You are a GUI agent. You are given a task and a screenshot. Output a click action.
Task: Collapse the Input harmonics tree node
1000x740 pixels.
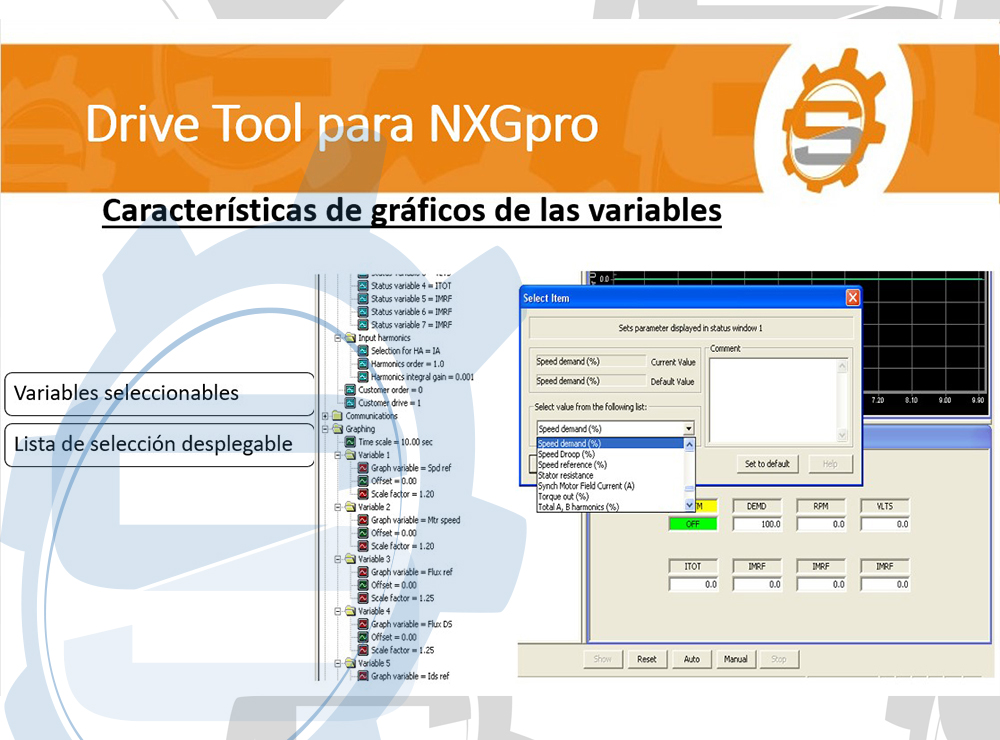pyautogui.click(x=338, y=338)
